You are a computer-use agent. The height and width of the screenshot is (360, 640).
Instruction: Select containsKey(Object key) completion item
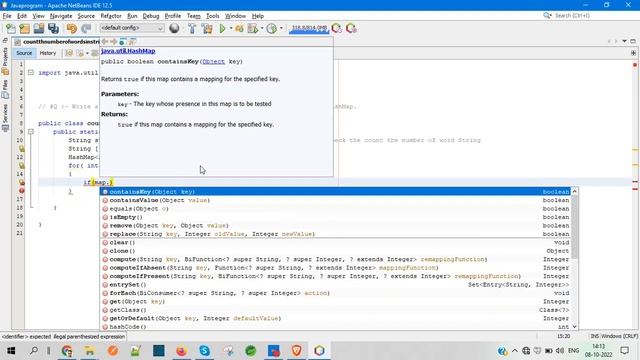tap(335, 192)
